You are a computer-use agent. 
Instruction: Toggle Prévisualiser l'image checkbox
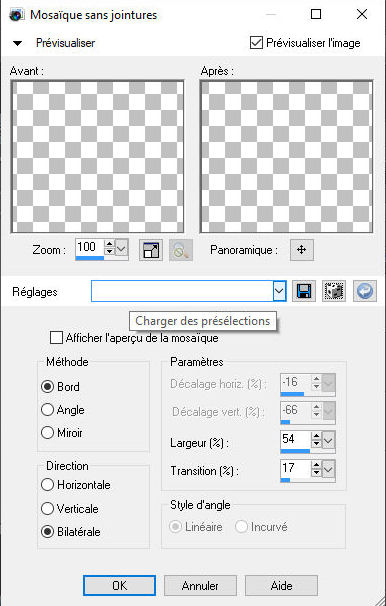256,43
